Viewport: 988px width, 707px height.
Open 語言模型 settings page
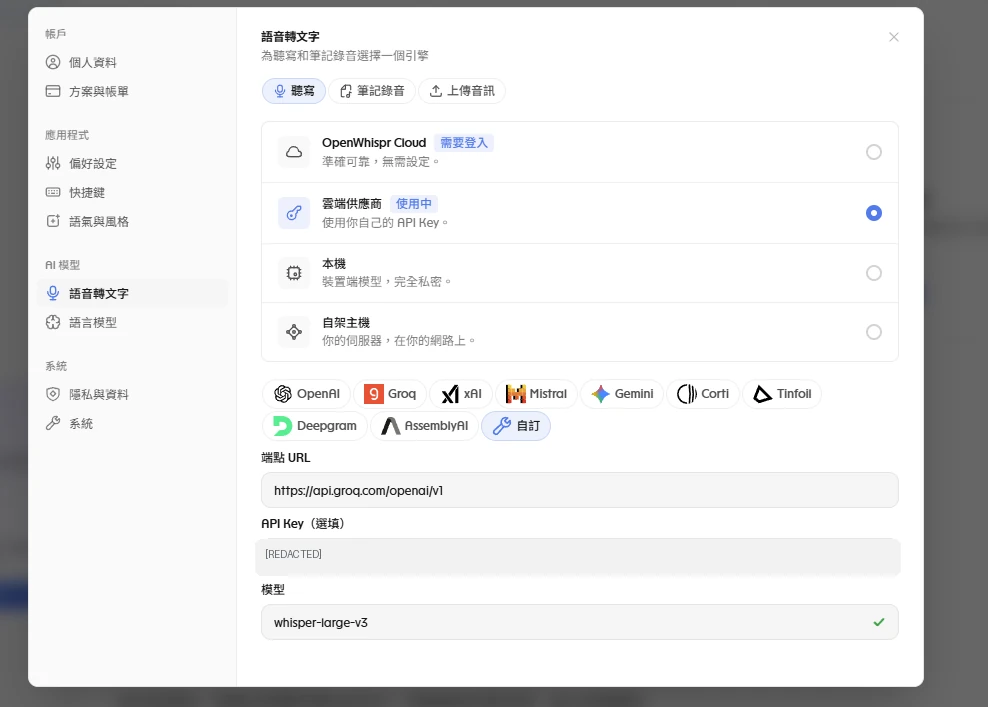tap(132, 323)
